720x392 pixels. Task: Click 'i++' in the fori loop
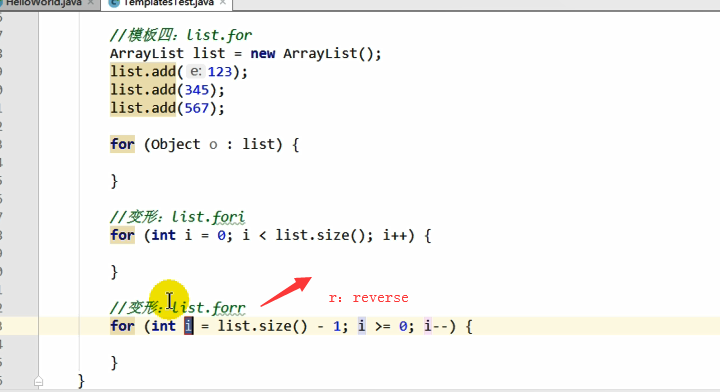tap(394, 235)
